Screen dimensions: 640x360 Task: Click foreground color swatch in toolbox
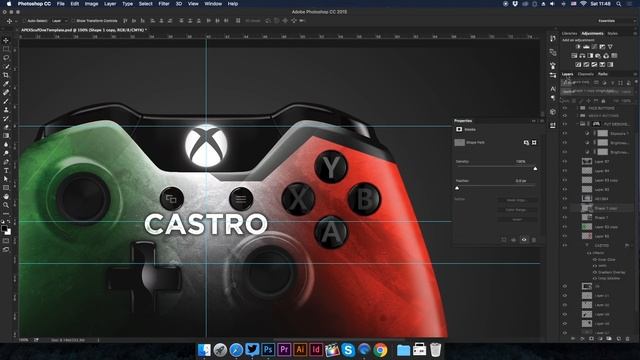[x=4, y=229]
